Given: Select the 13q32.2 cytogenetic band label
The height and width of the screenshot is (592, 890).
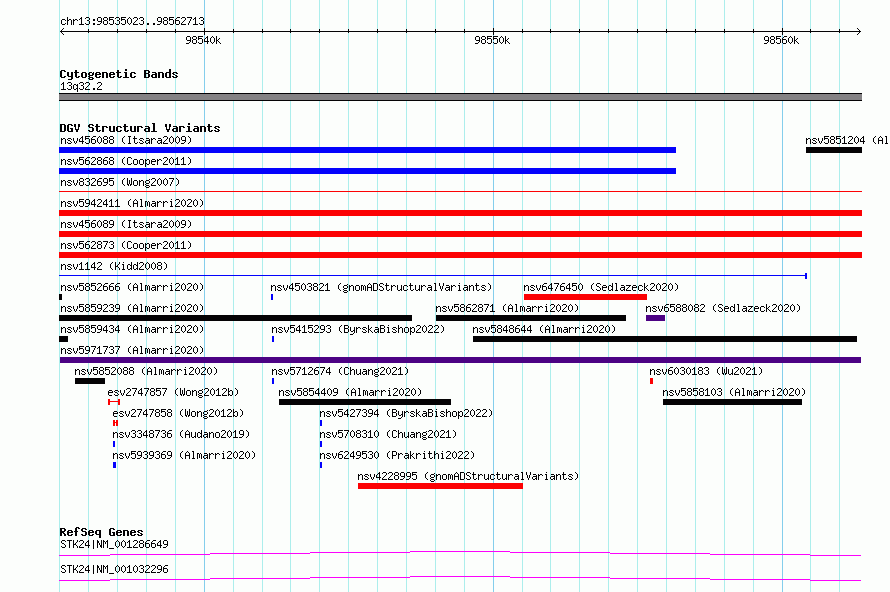Looking at the screenshot, I should 81,86.
